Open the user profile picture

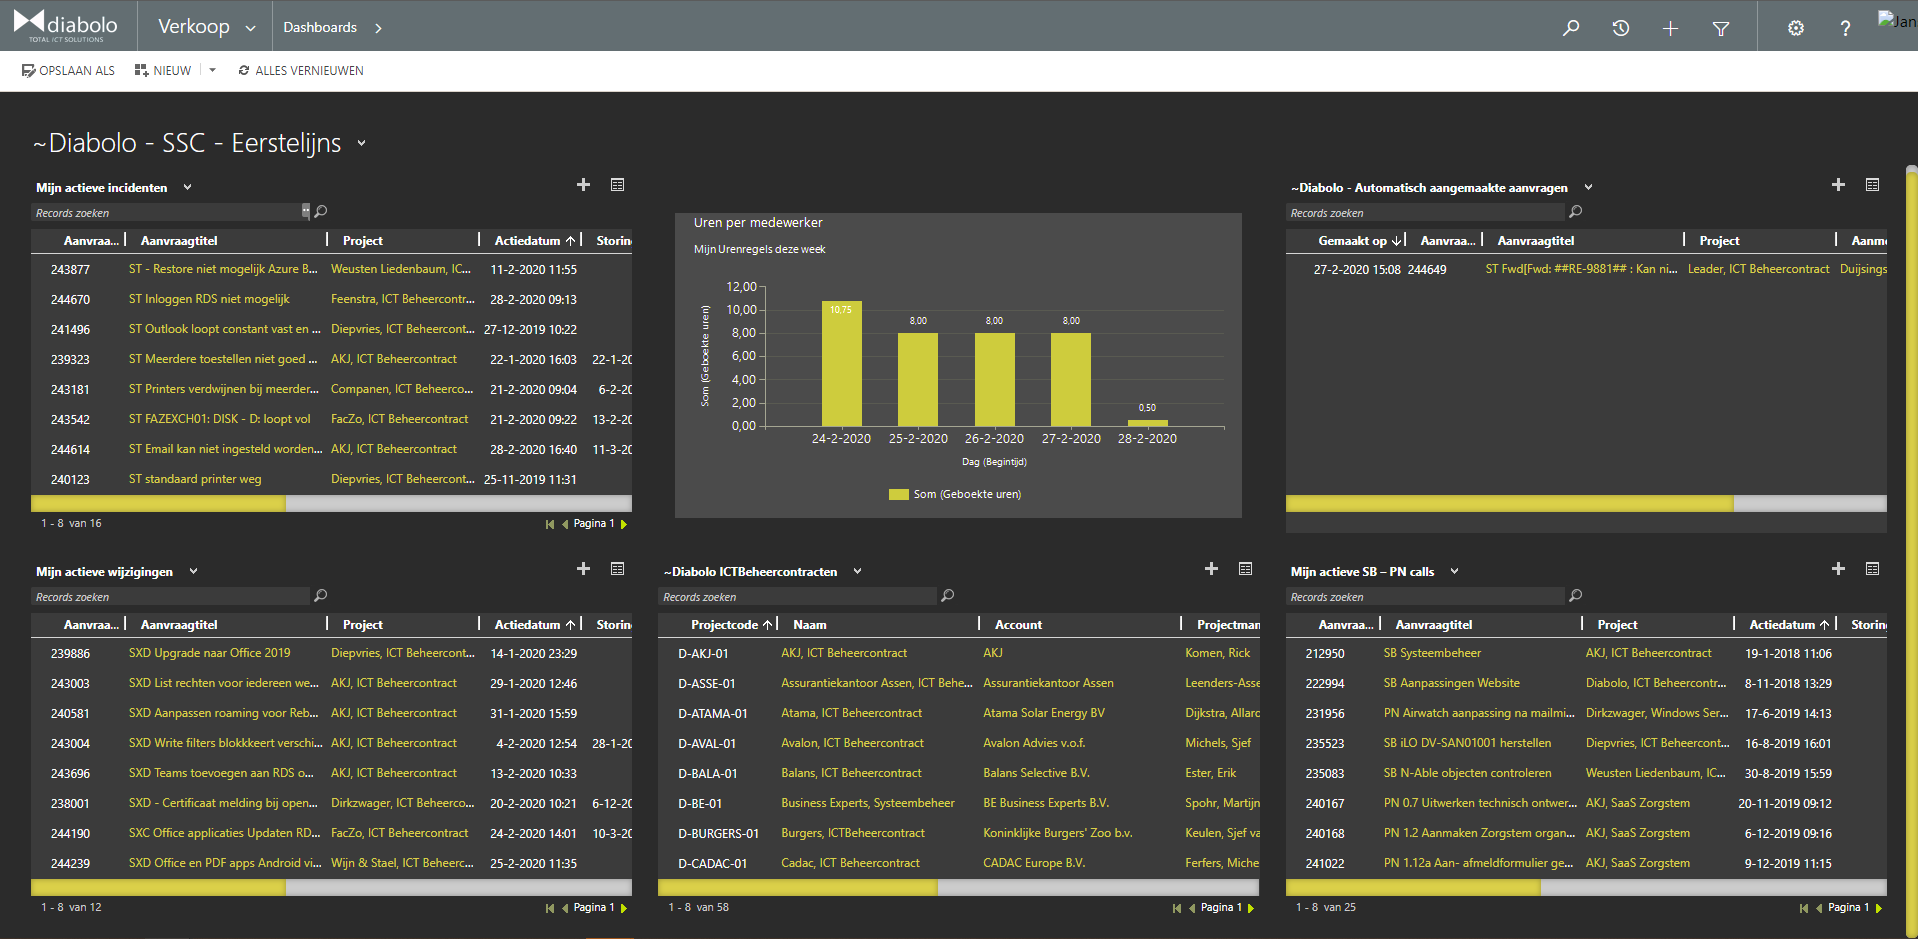pos(1896,22)
